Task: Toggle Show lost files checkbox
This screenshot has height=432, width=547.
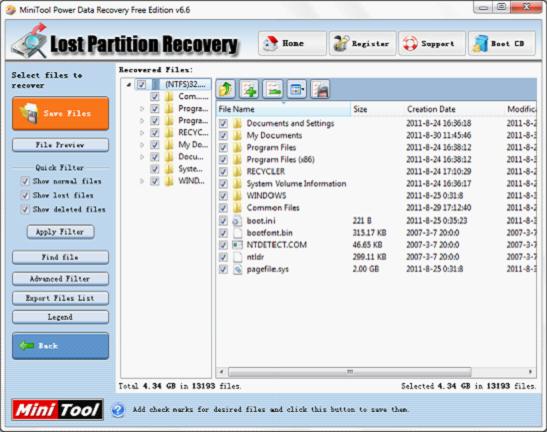Action: (24, 195)
